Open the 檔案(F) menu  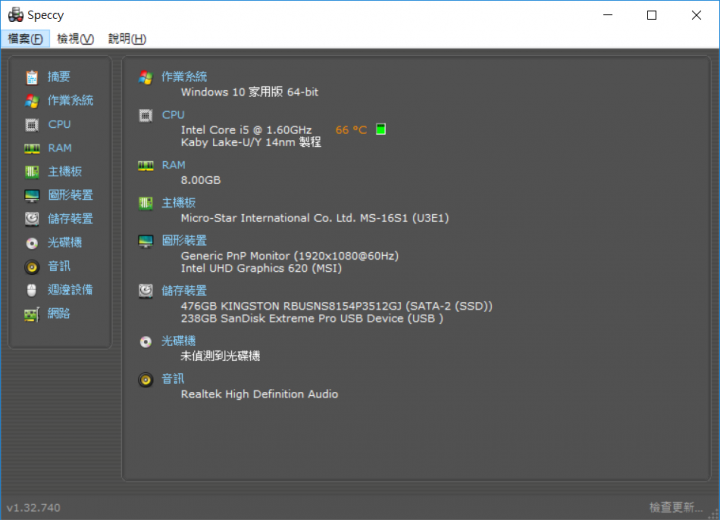25,39
